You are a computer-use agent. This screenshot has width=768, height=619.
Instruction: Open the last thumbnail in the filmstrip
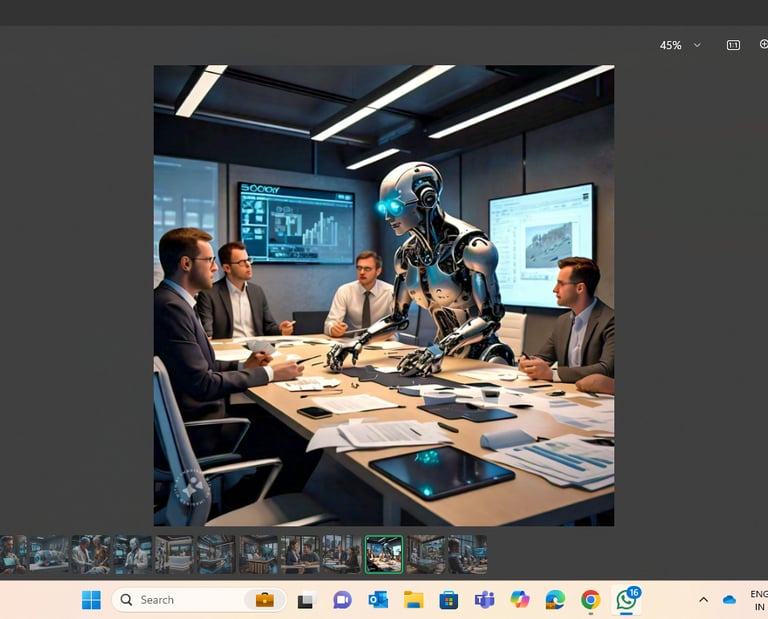pos(467,554)
